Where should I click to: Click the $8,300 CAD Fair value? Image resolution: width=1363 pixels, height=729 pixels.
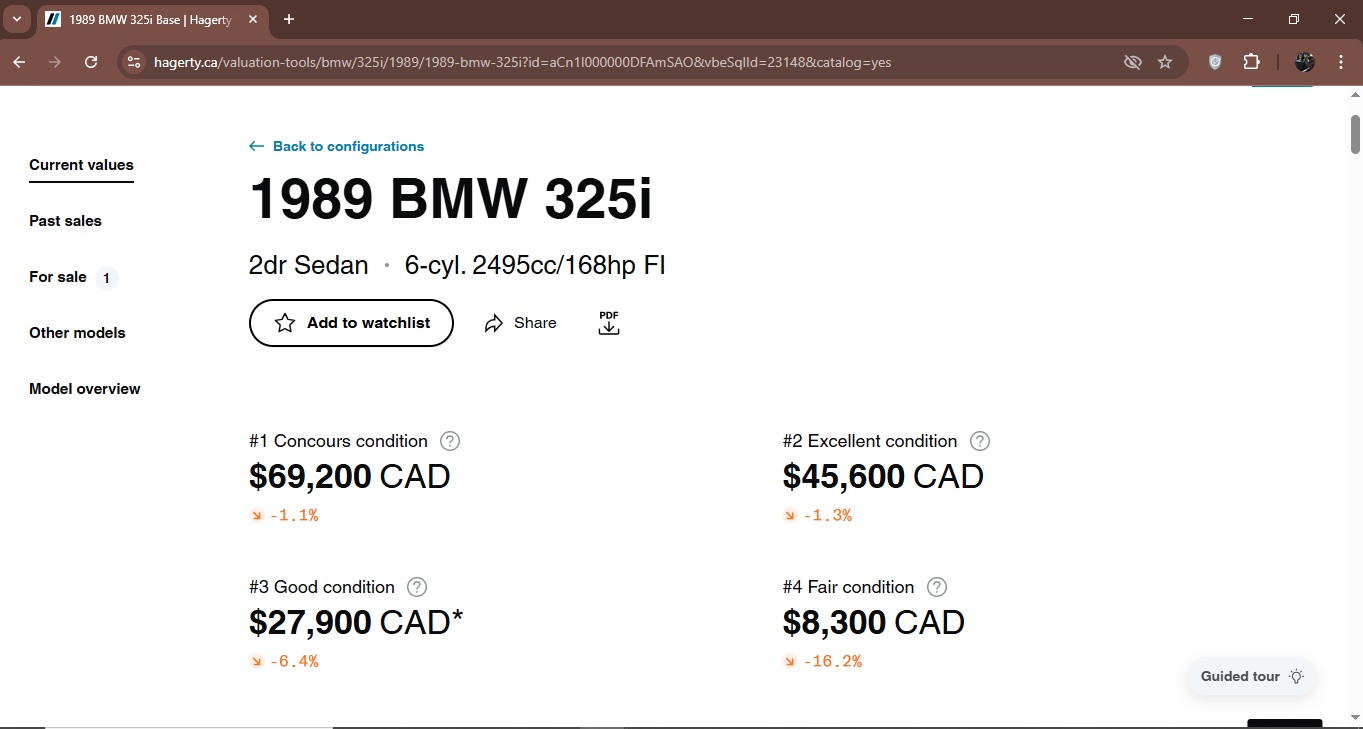[x=874, y=623]
